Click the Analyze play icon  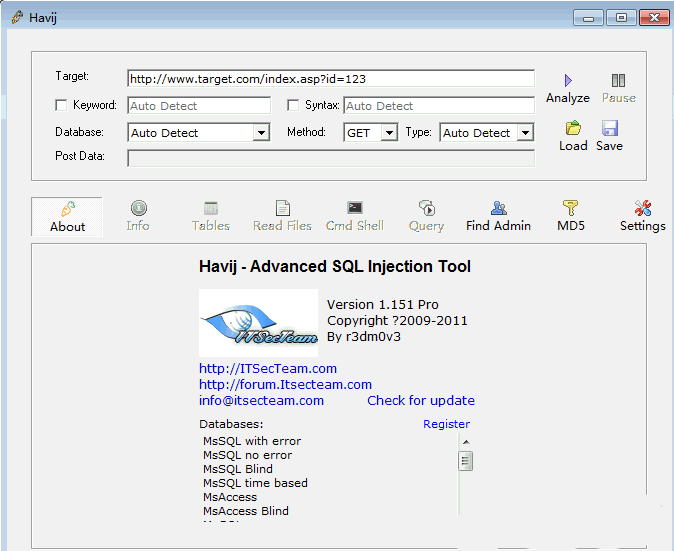568,80
